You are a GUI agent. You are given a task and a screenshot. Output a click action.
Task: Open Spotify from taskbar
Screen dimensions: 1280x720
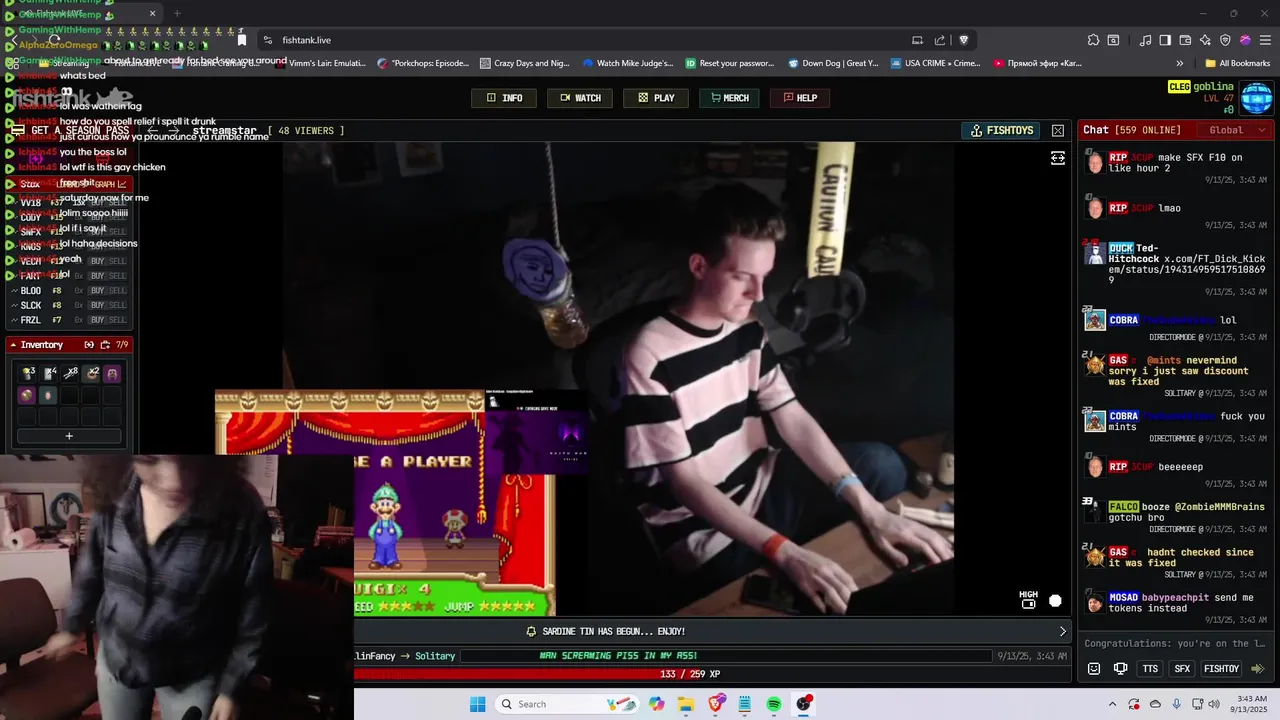pos(774,704)
